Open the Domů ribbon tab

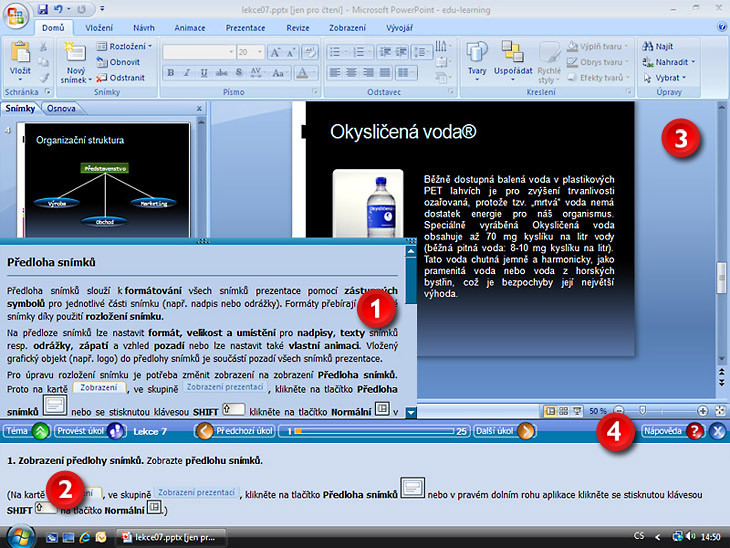coord(53,28)
